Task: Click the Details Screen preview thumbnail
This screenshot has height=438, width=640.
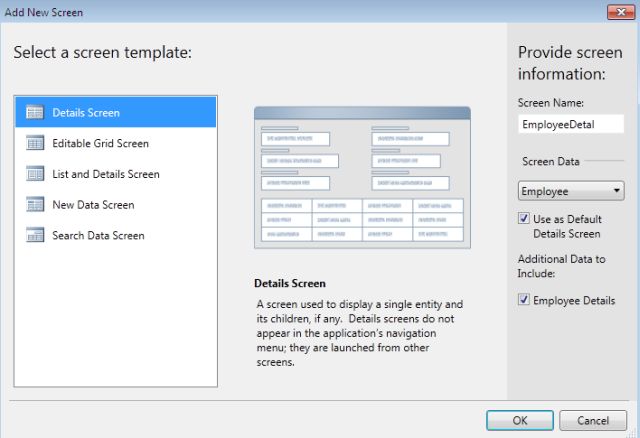Action: click(362, 177)
